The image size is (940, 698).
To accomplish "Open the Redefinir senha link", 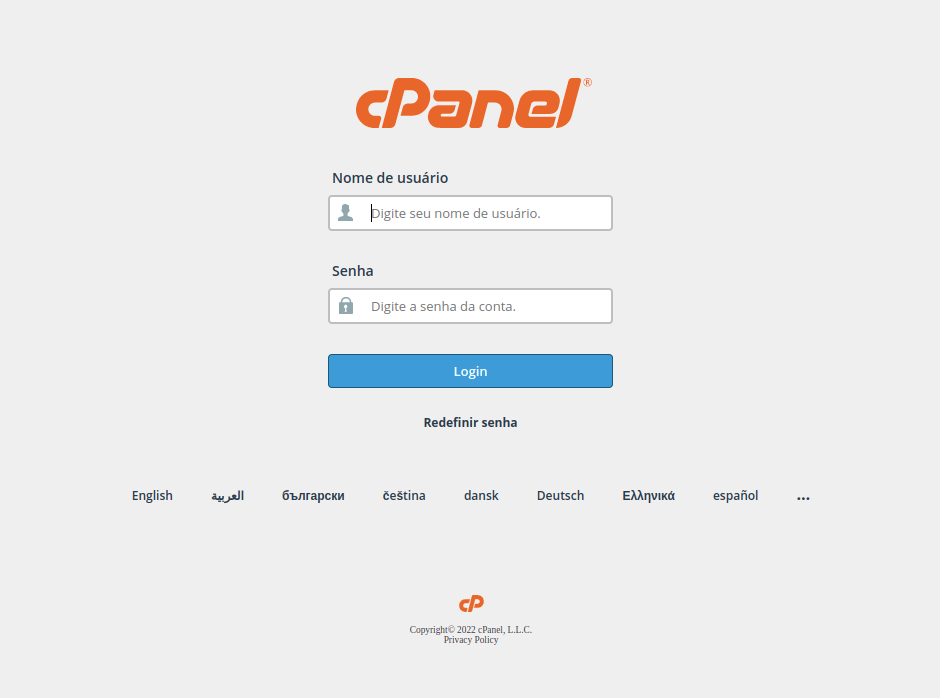I will (471, 423).
